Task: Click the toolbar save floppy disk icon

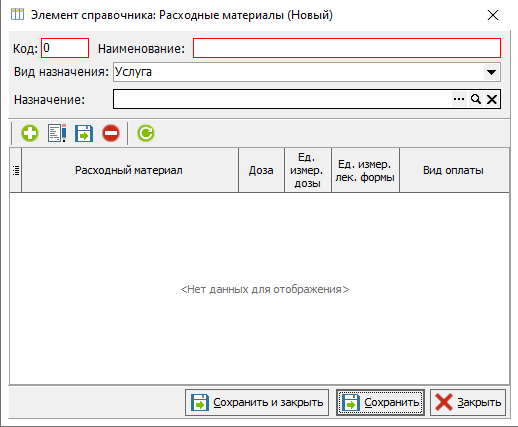Action: tap(84, 133)
